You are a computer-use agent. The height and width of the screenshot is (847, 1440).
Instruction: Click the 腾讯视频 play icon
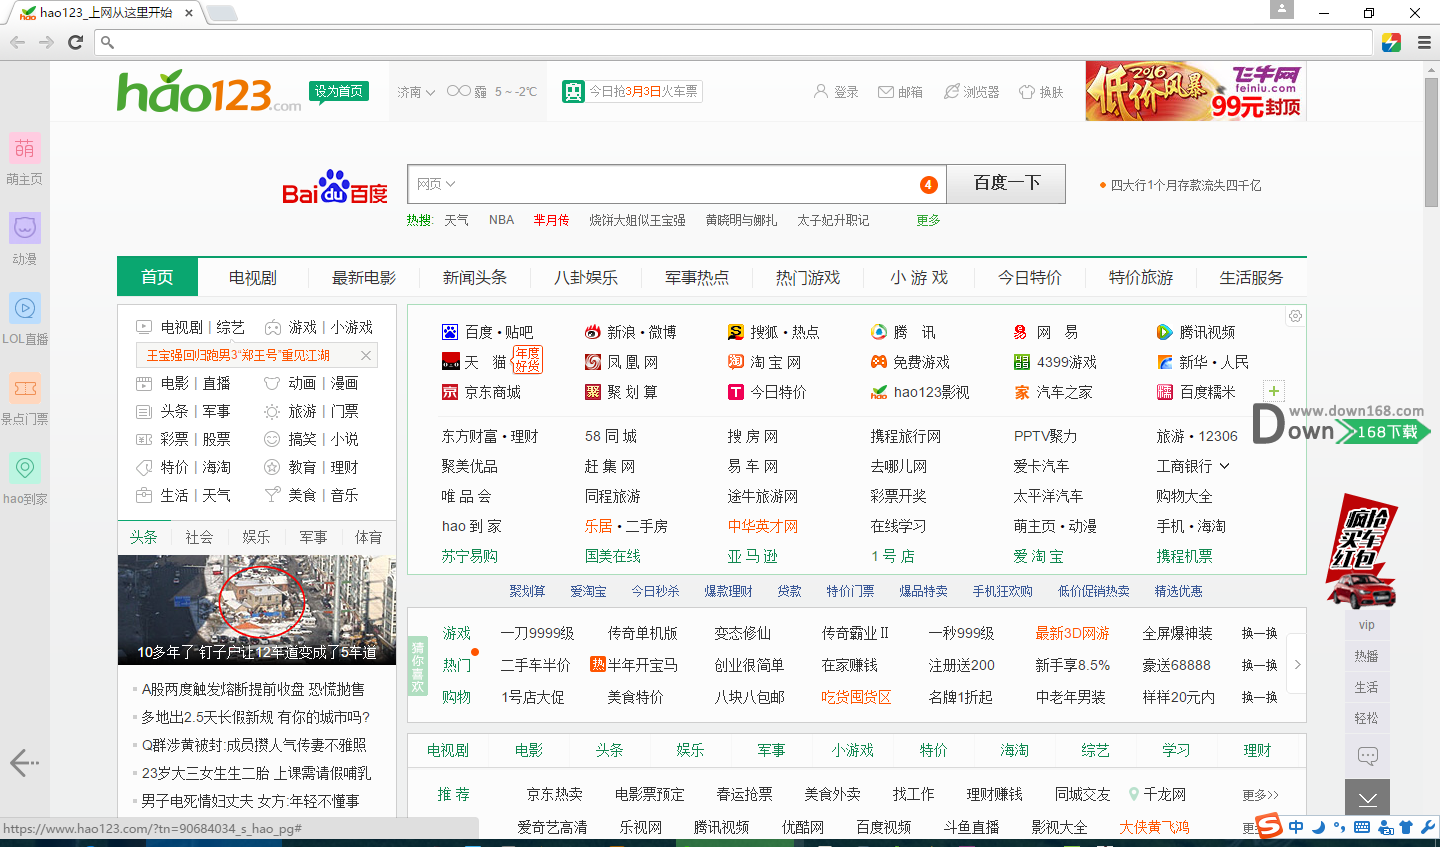point(1165,332)
